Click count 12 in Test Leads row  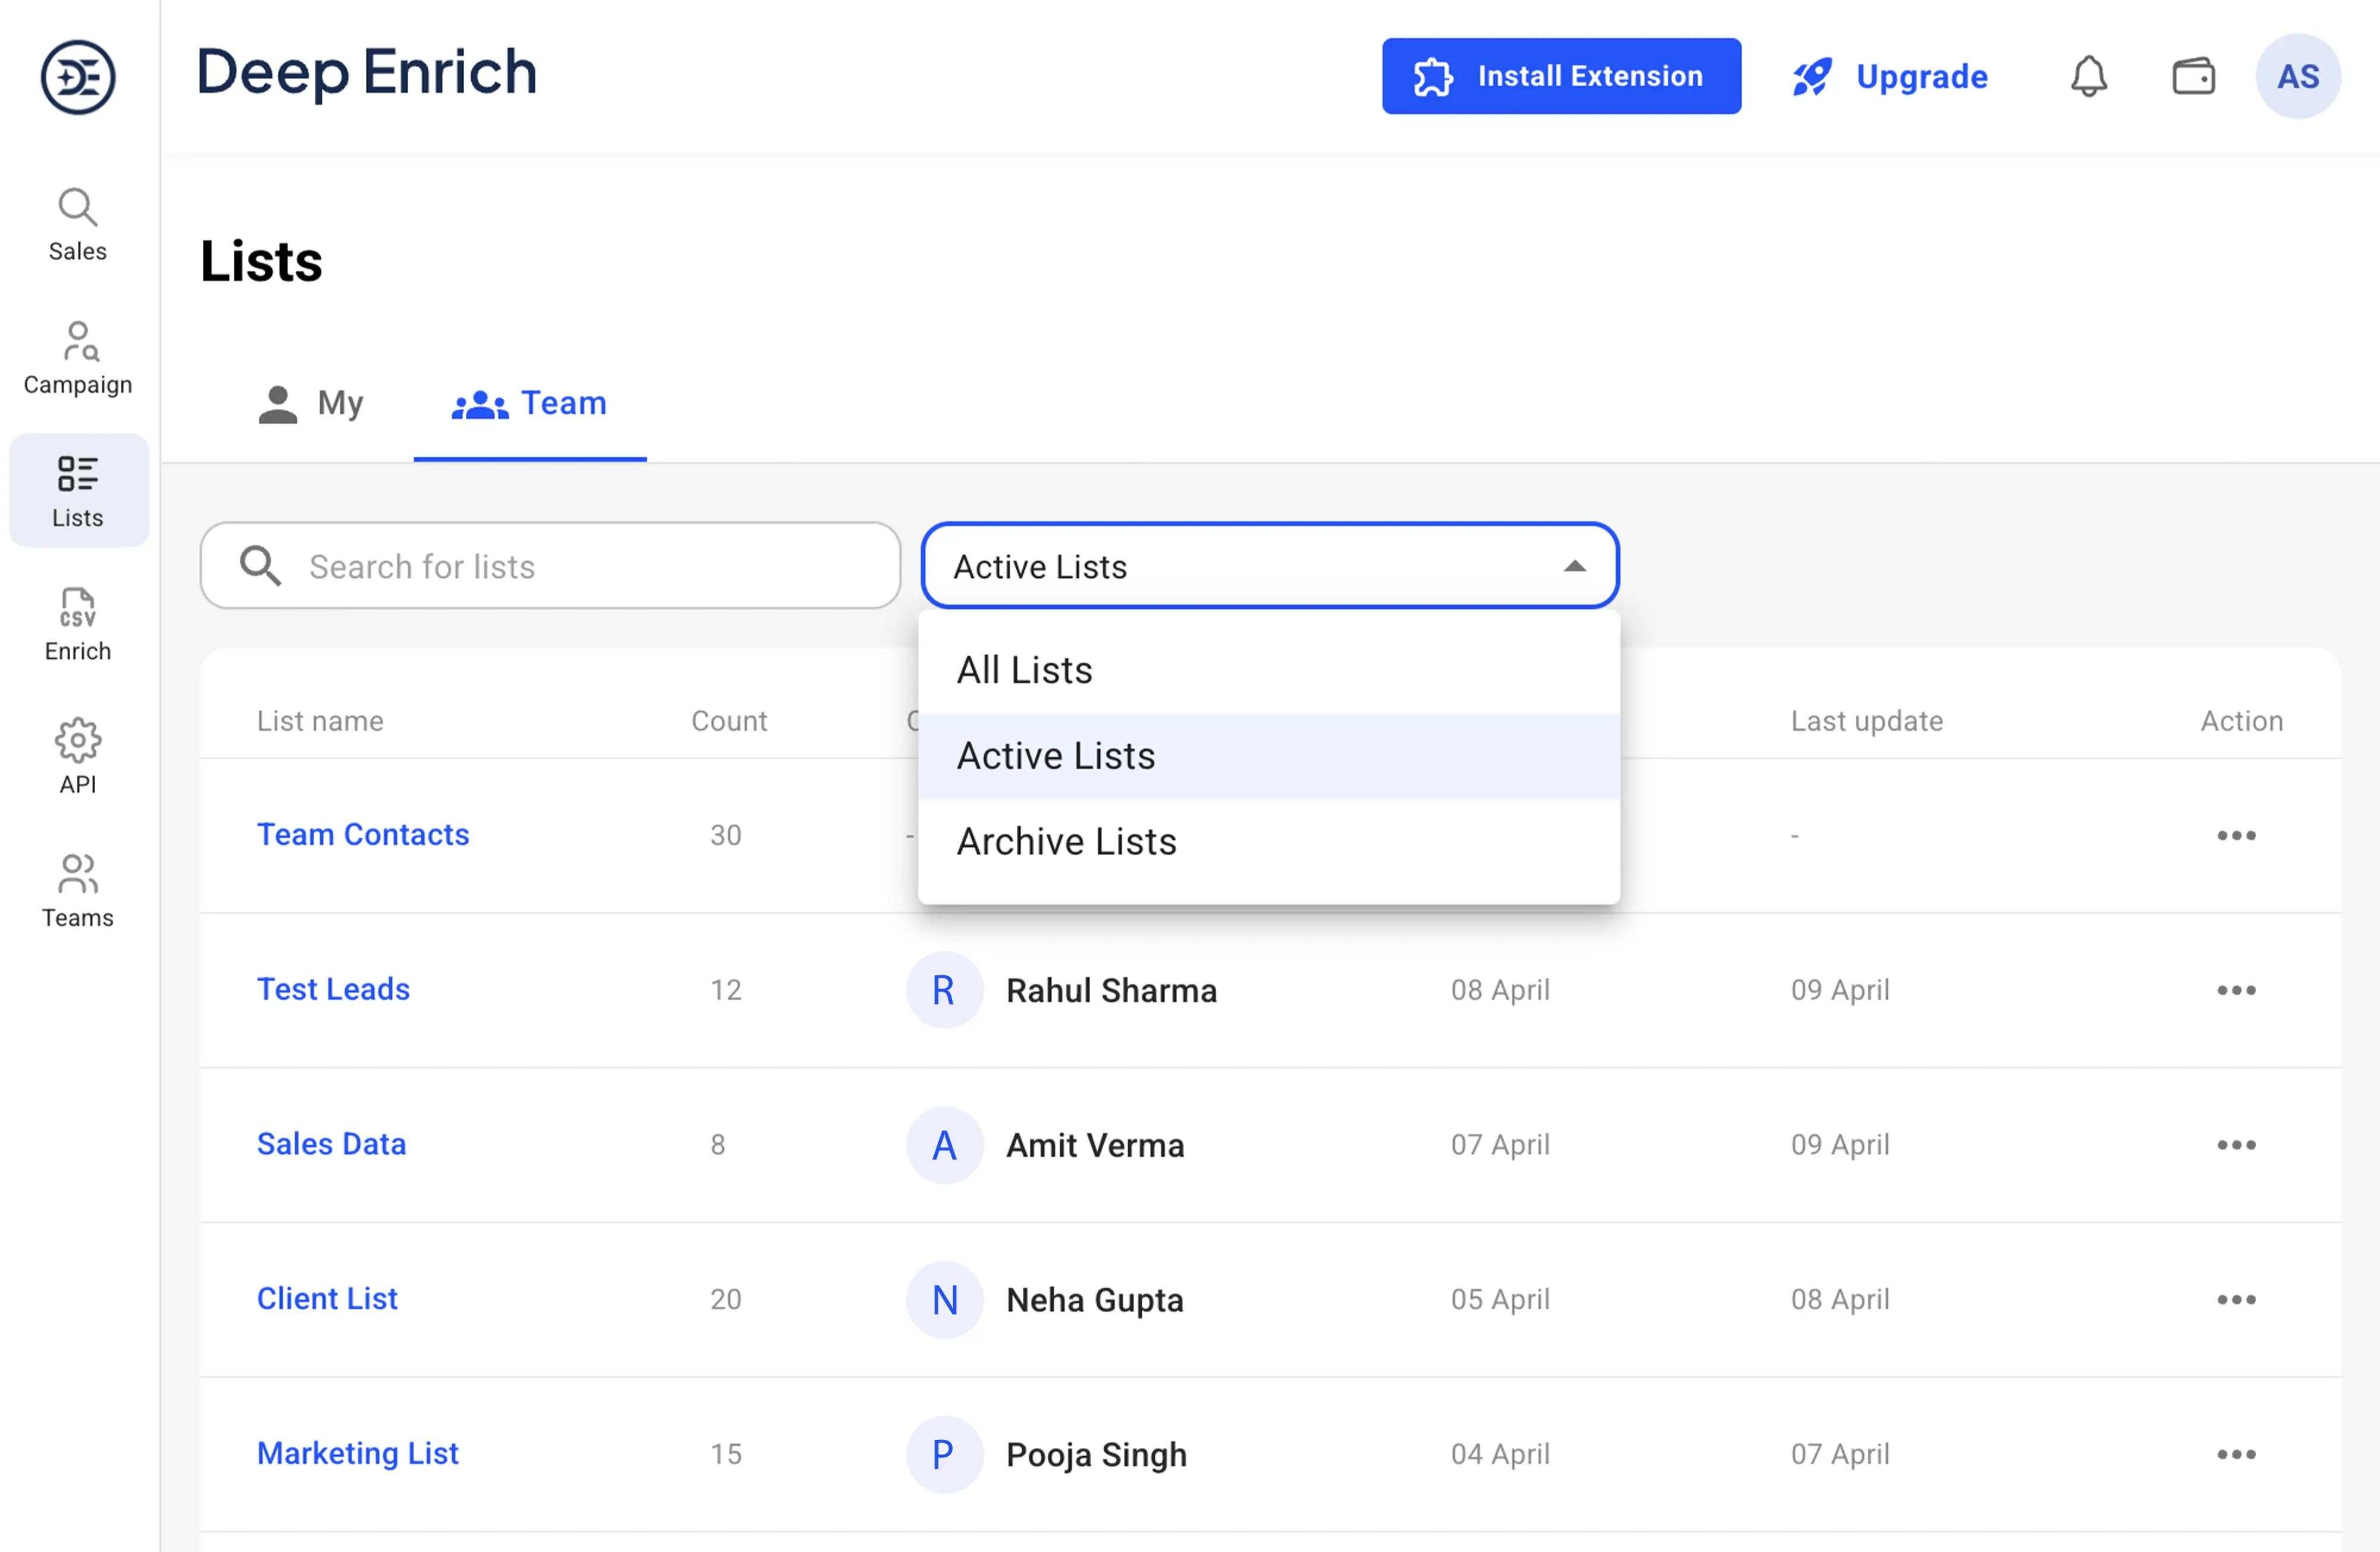(x=726, y=990)
